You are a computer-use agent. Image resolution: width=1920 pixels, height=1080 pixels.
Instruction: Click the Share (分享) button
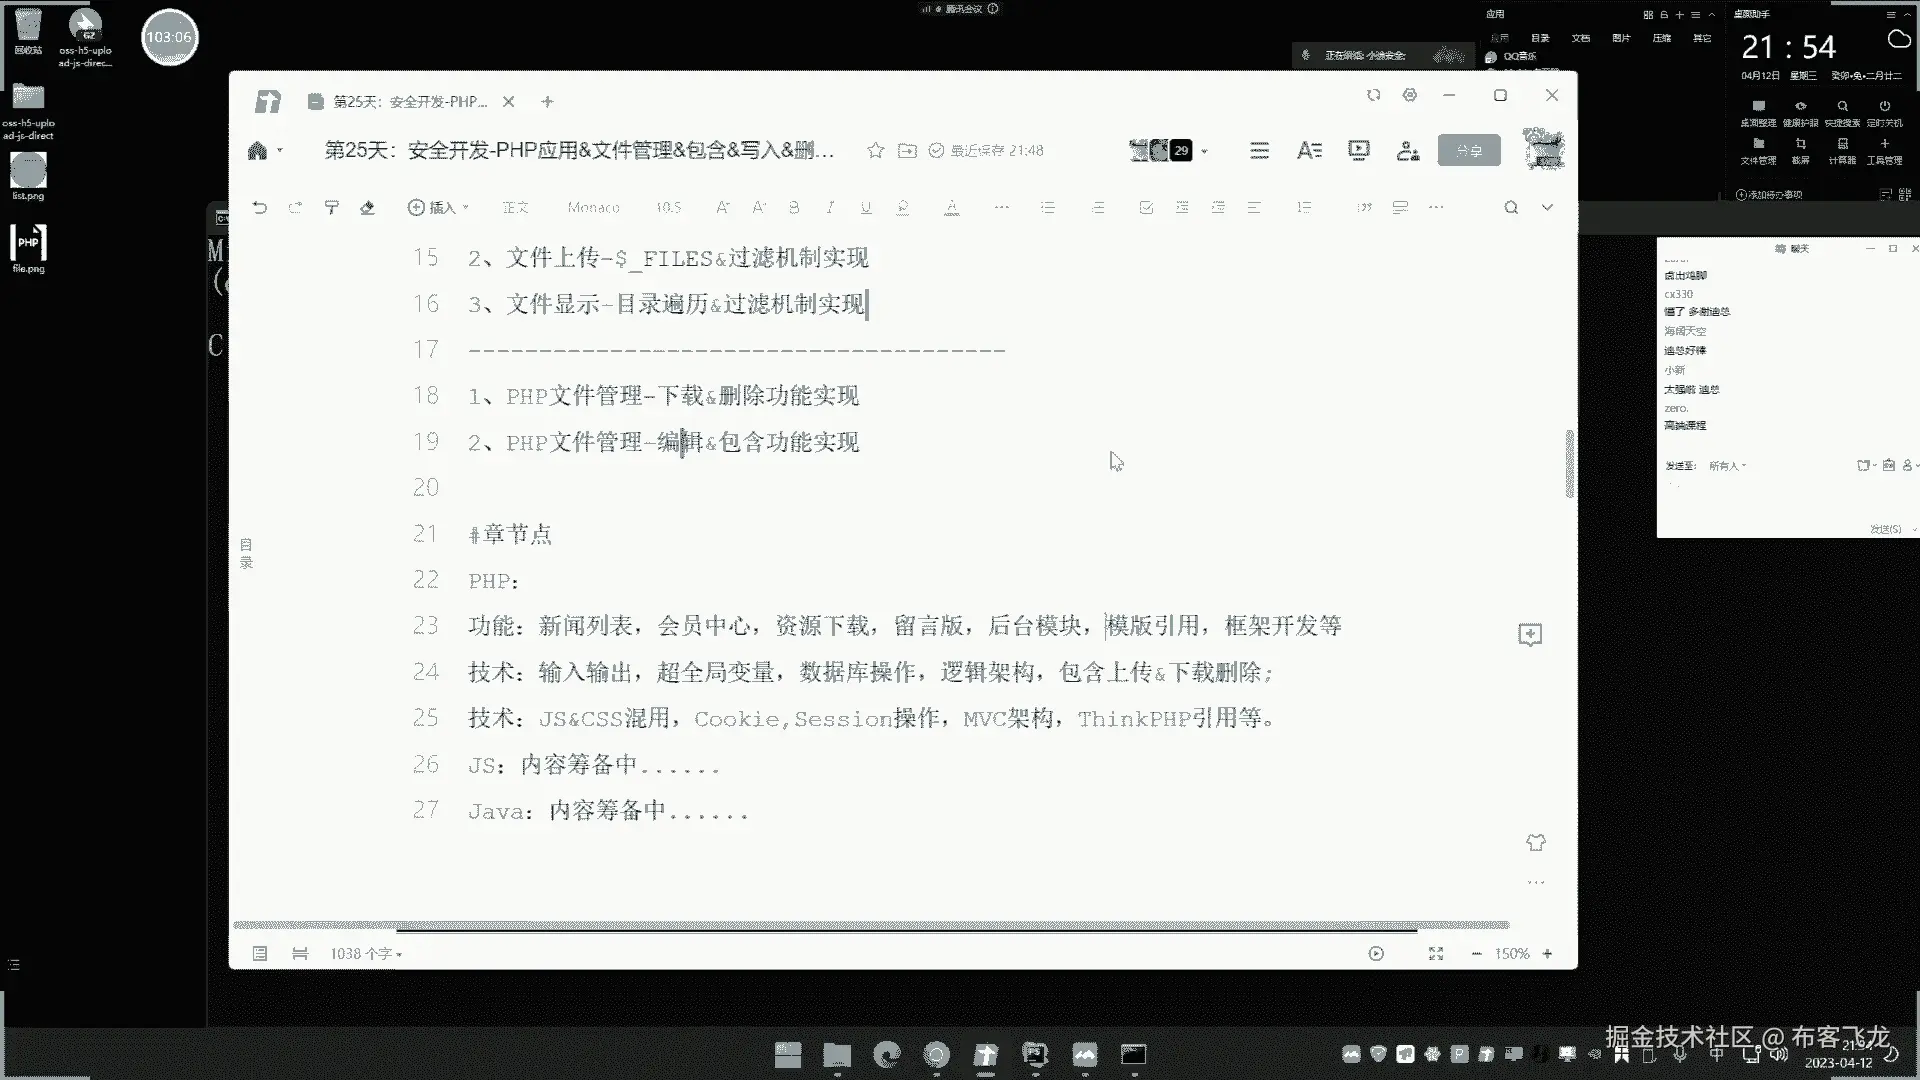click(1469, 150)
